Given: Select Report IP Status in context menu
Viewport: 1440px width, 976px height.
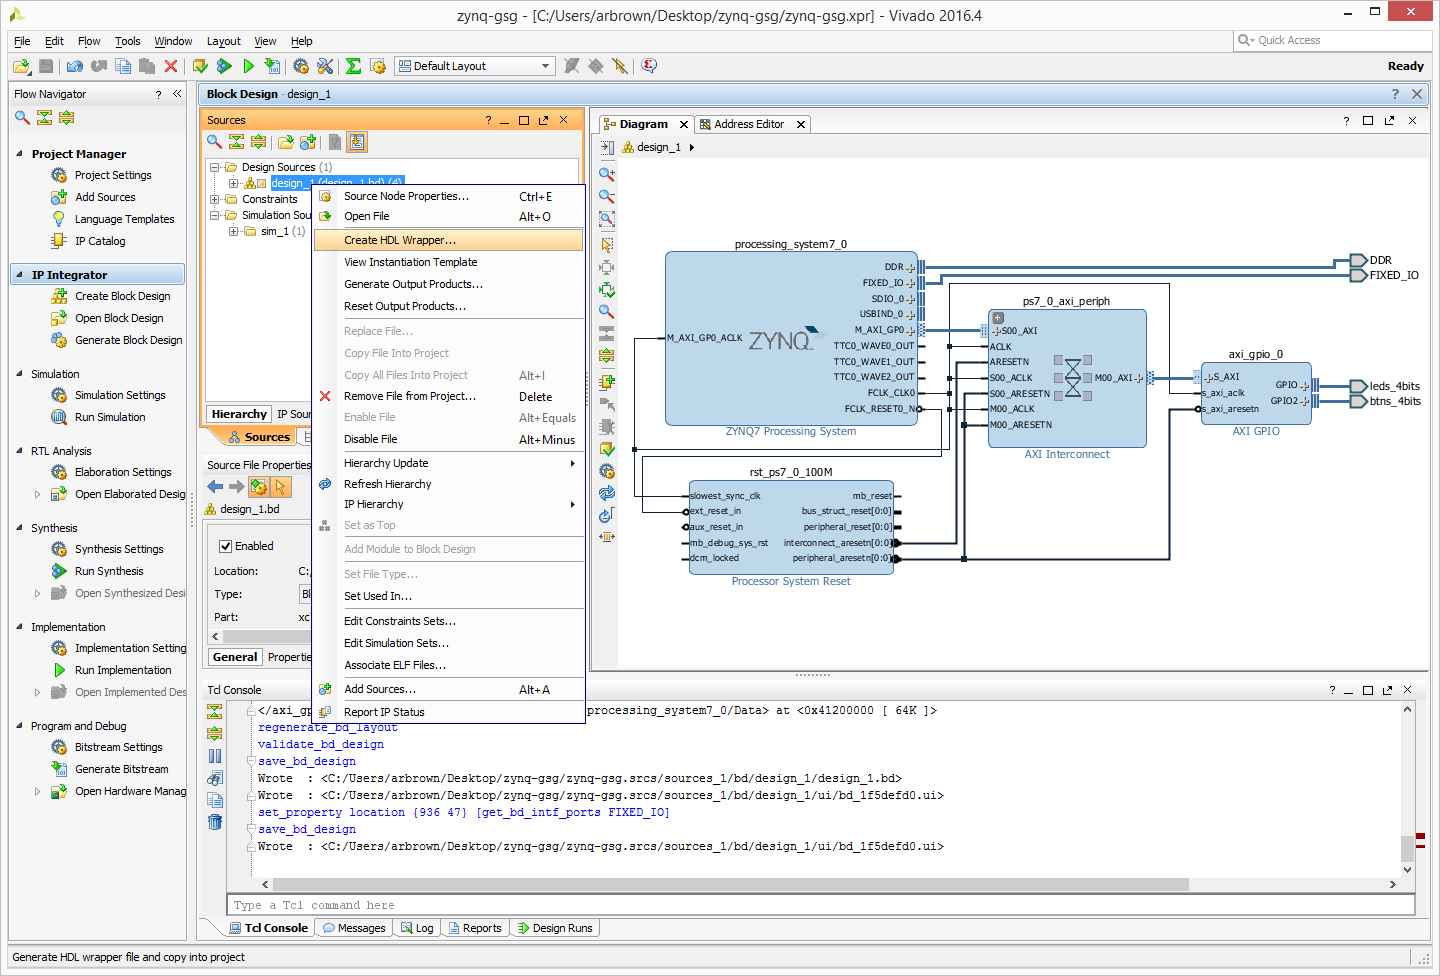Looking at the screenshot, I should tap(448, 712).
